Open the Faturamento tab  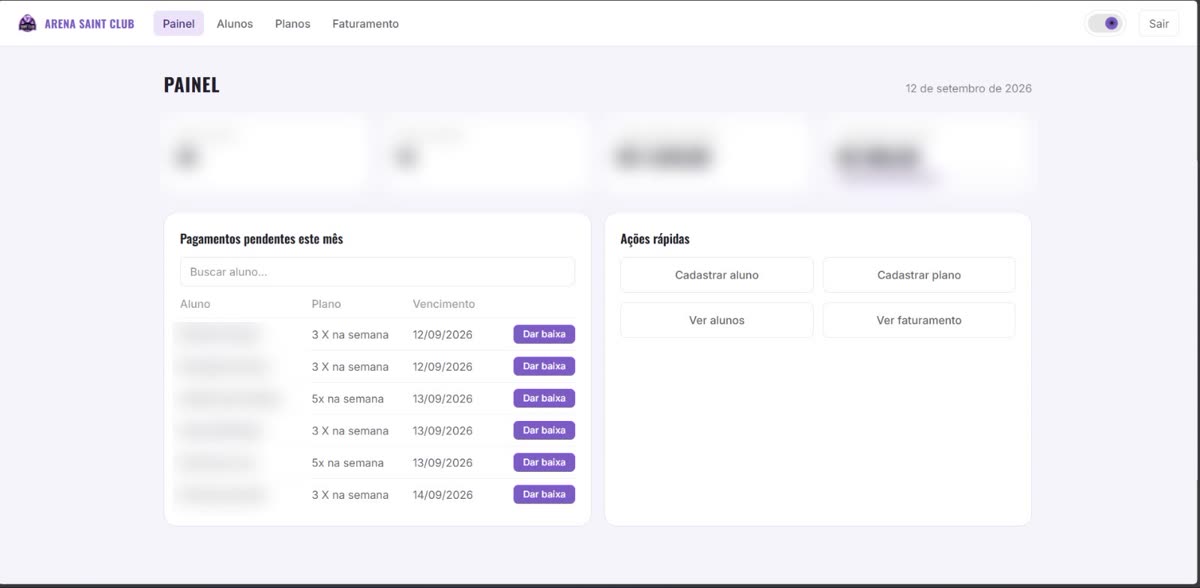365,23
